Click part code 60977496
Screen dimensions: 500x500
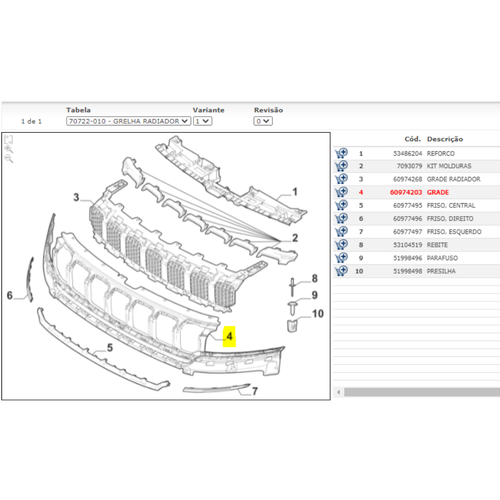[407, 219]
